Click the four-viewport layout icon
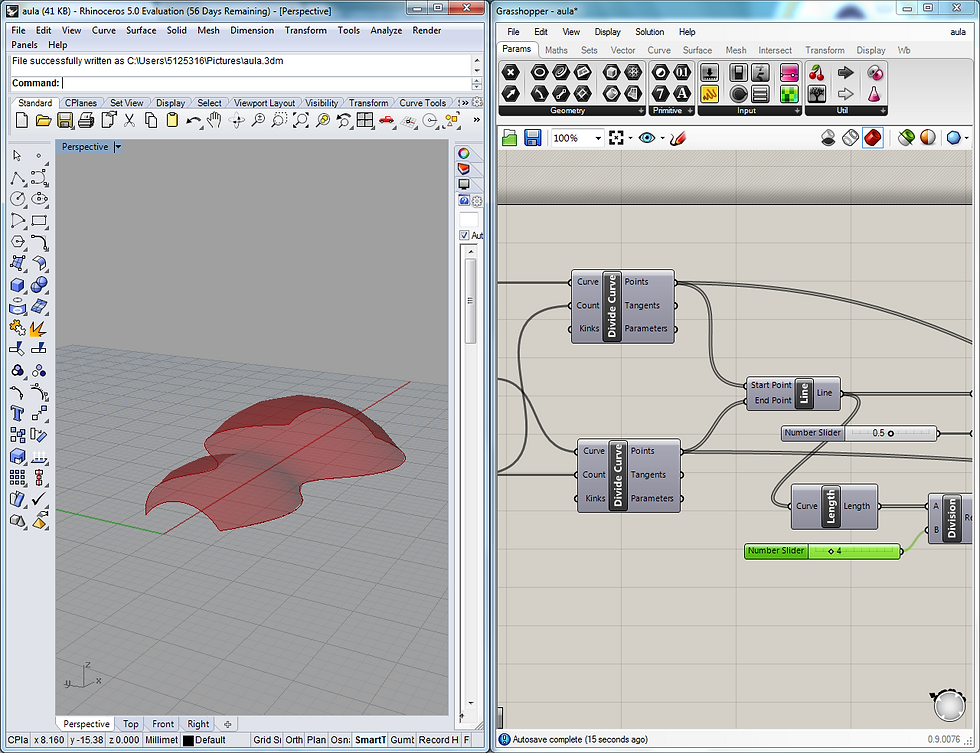 coord(365,121)
